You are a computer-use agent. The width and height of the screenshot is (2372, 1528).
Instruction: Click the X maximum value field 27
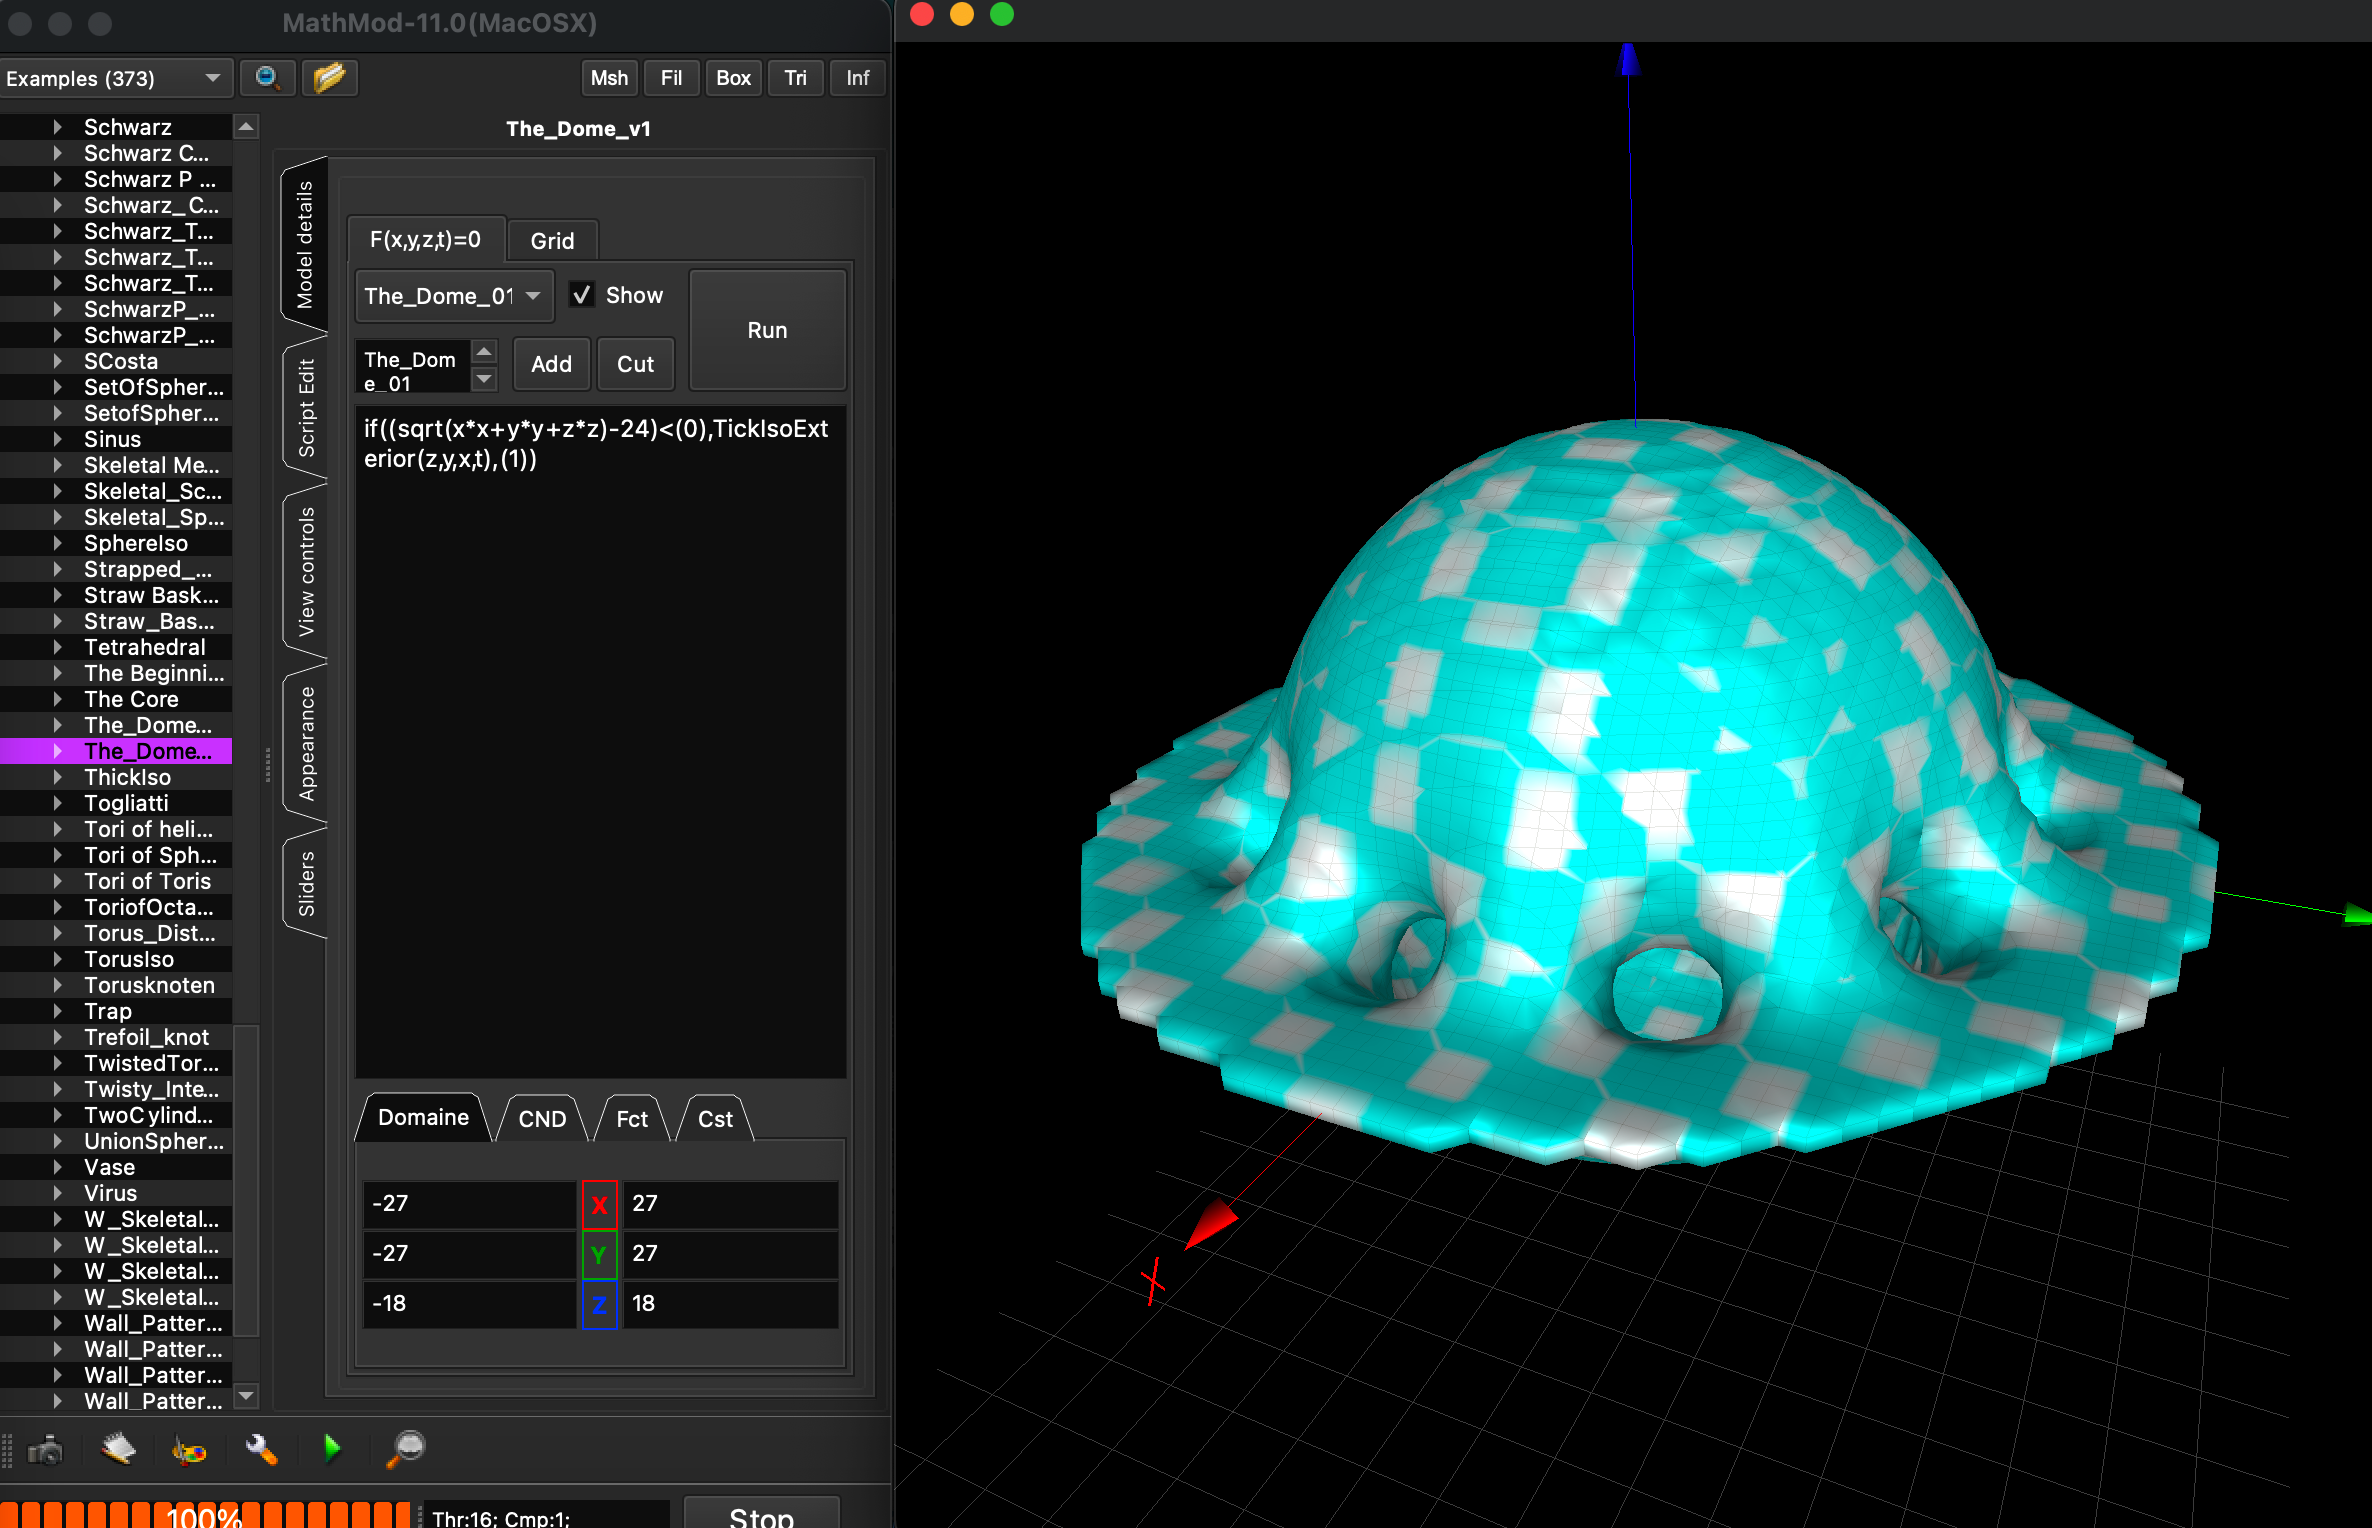point(728,1203)
